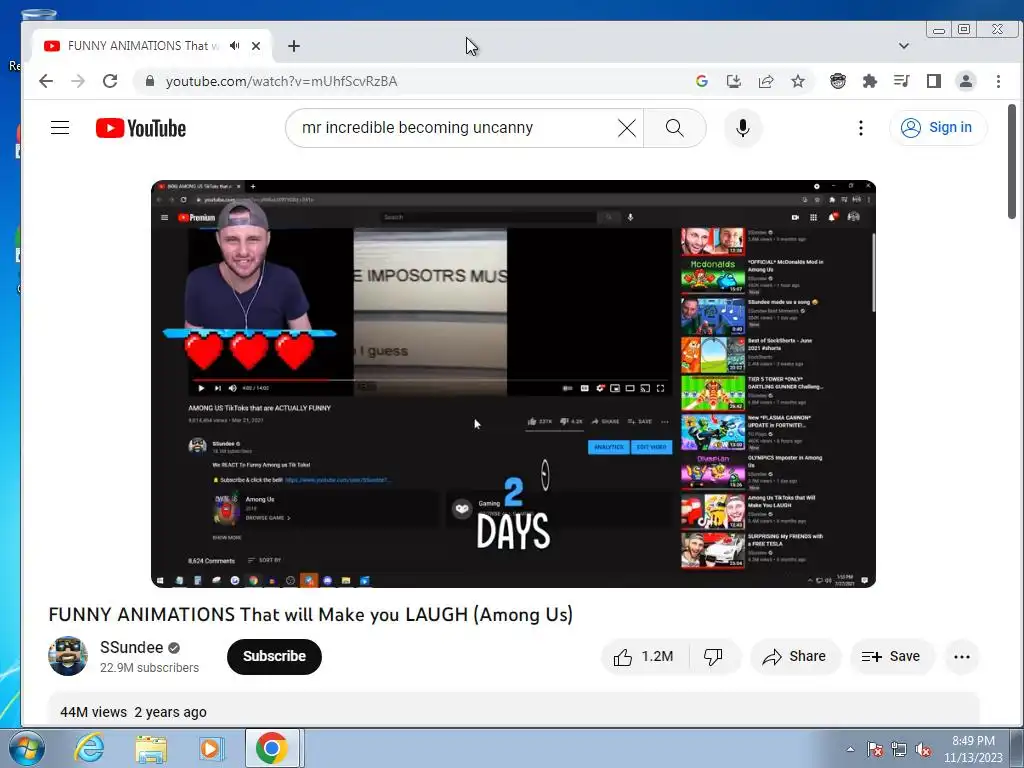Open the network tray icon
The height and width of the screenshot is (768, 1024).
pos(899,749)
